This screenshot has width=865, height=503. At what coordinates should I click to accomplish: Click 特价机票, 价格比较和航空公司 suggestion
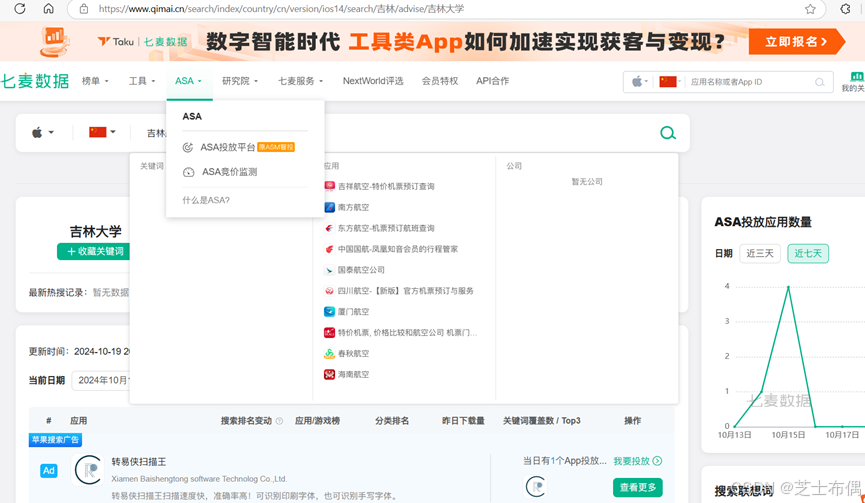(x=407, y=333)
